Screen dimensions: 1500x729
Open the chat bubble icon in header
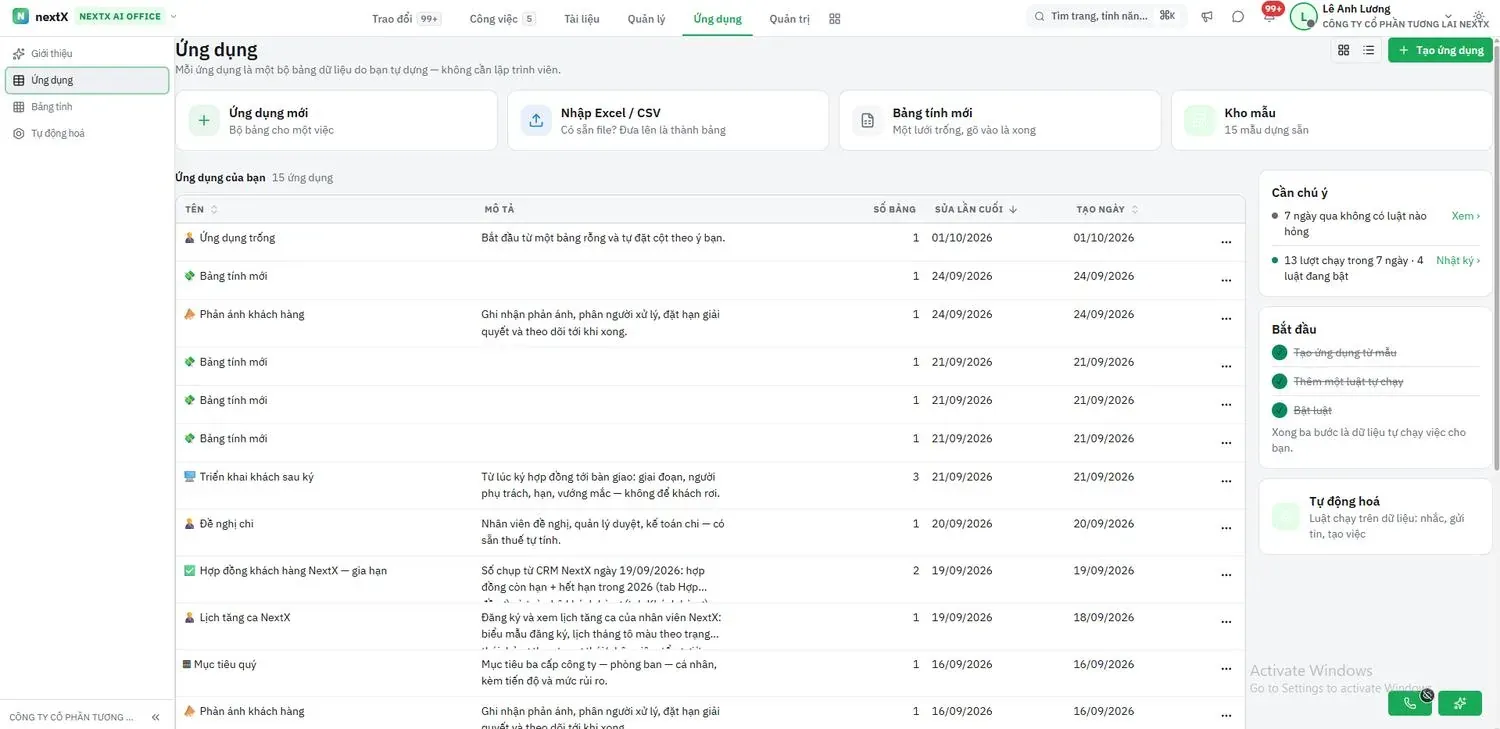pos(1238,17)
